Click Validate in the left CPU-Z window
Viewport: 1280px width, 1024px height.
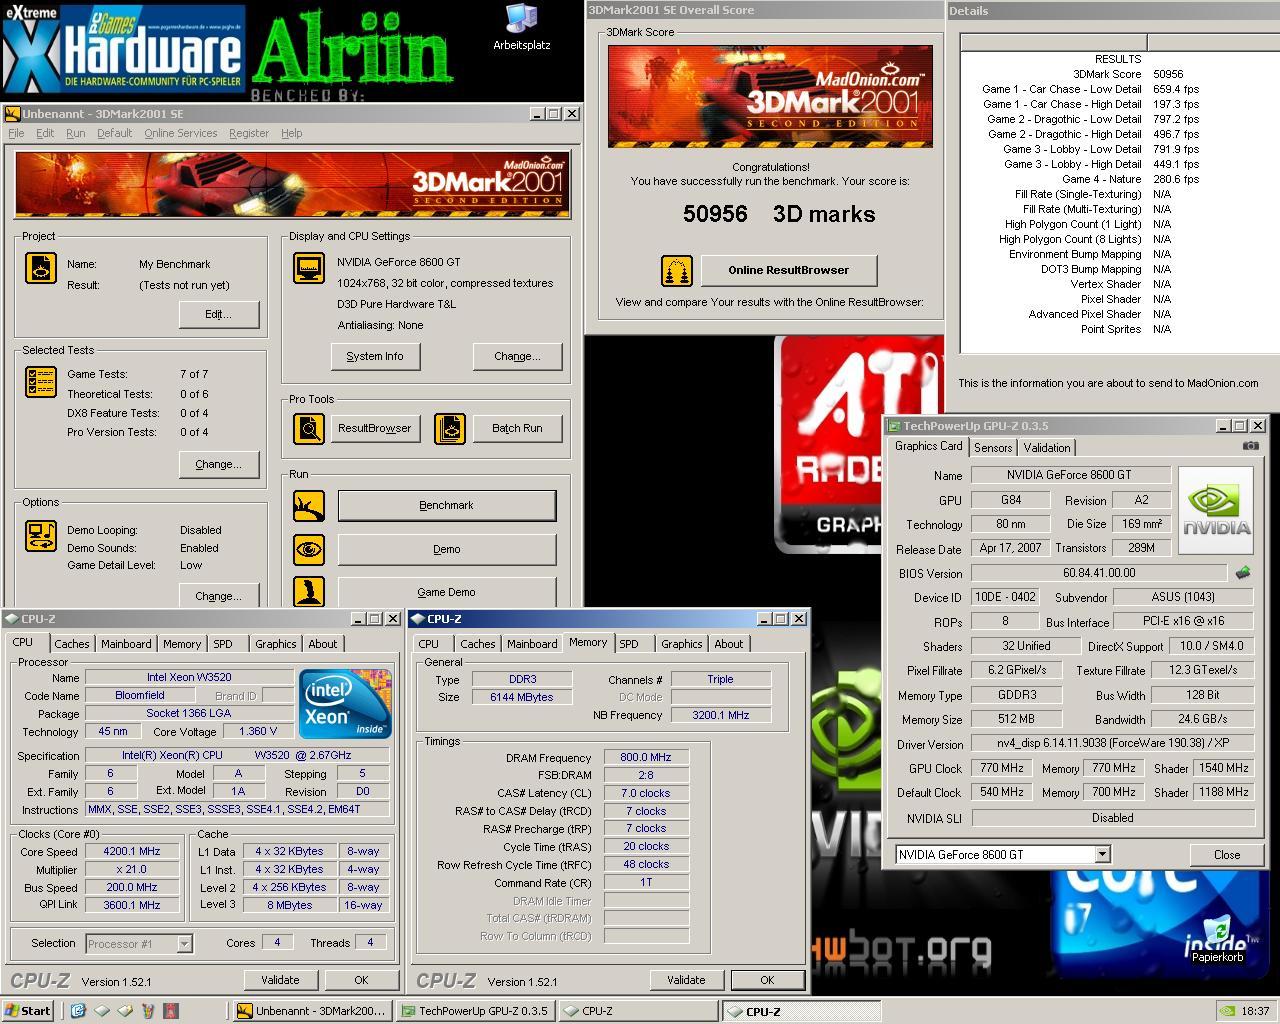280,980
